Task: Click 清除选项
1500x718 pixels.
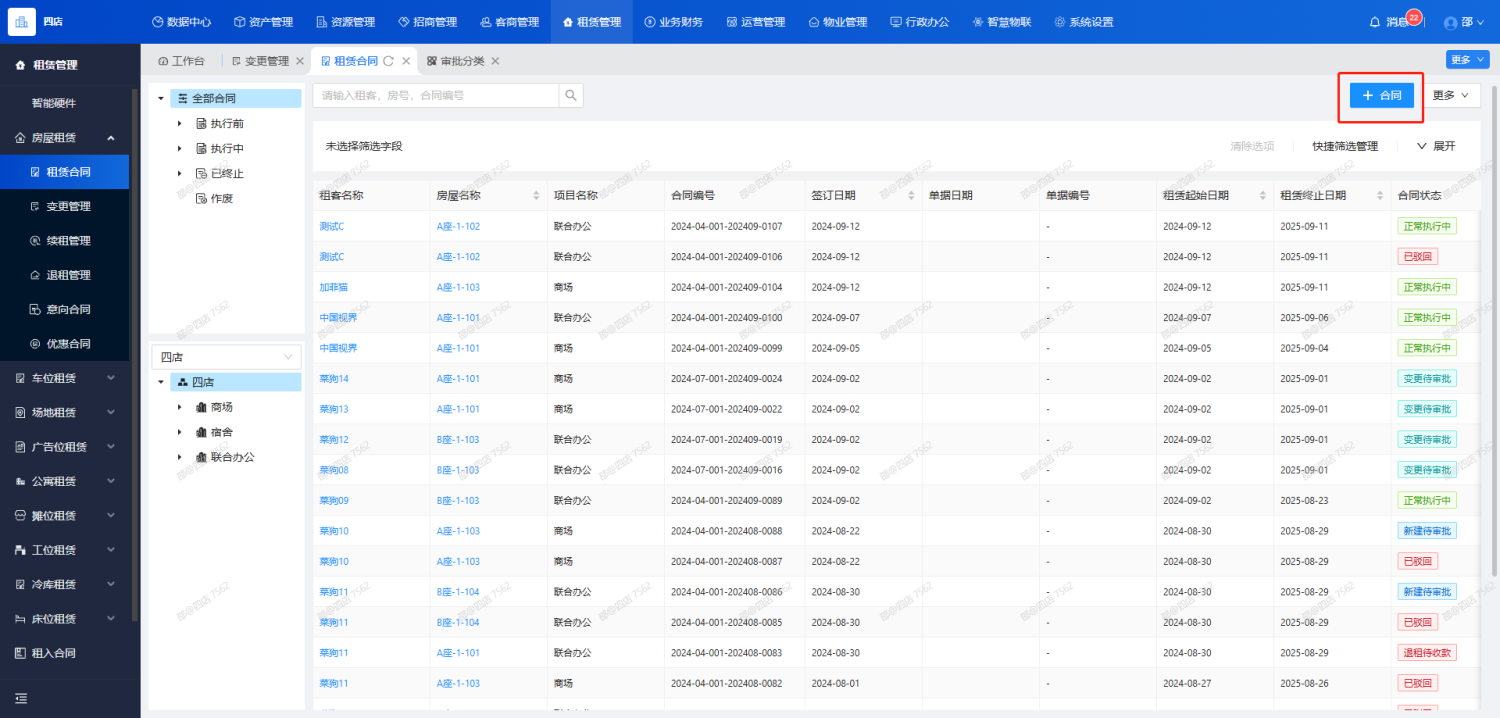Action: point(1252,146)
